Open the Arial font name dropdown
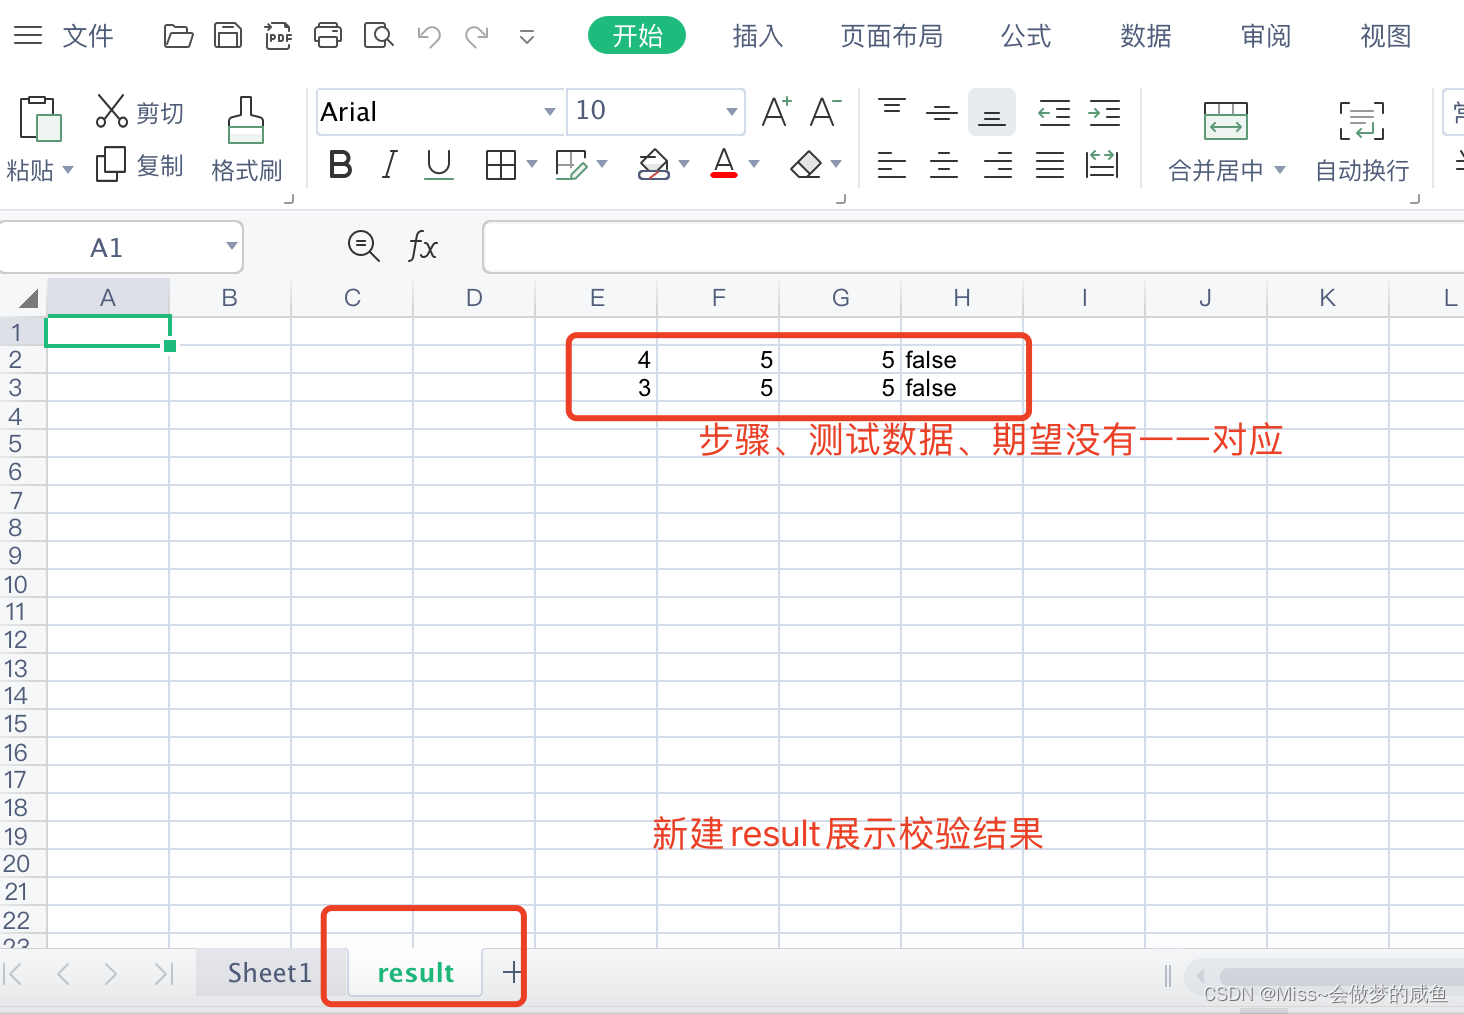The height and width of the screenshot is (1014, 1464). point(549,111)
